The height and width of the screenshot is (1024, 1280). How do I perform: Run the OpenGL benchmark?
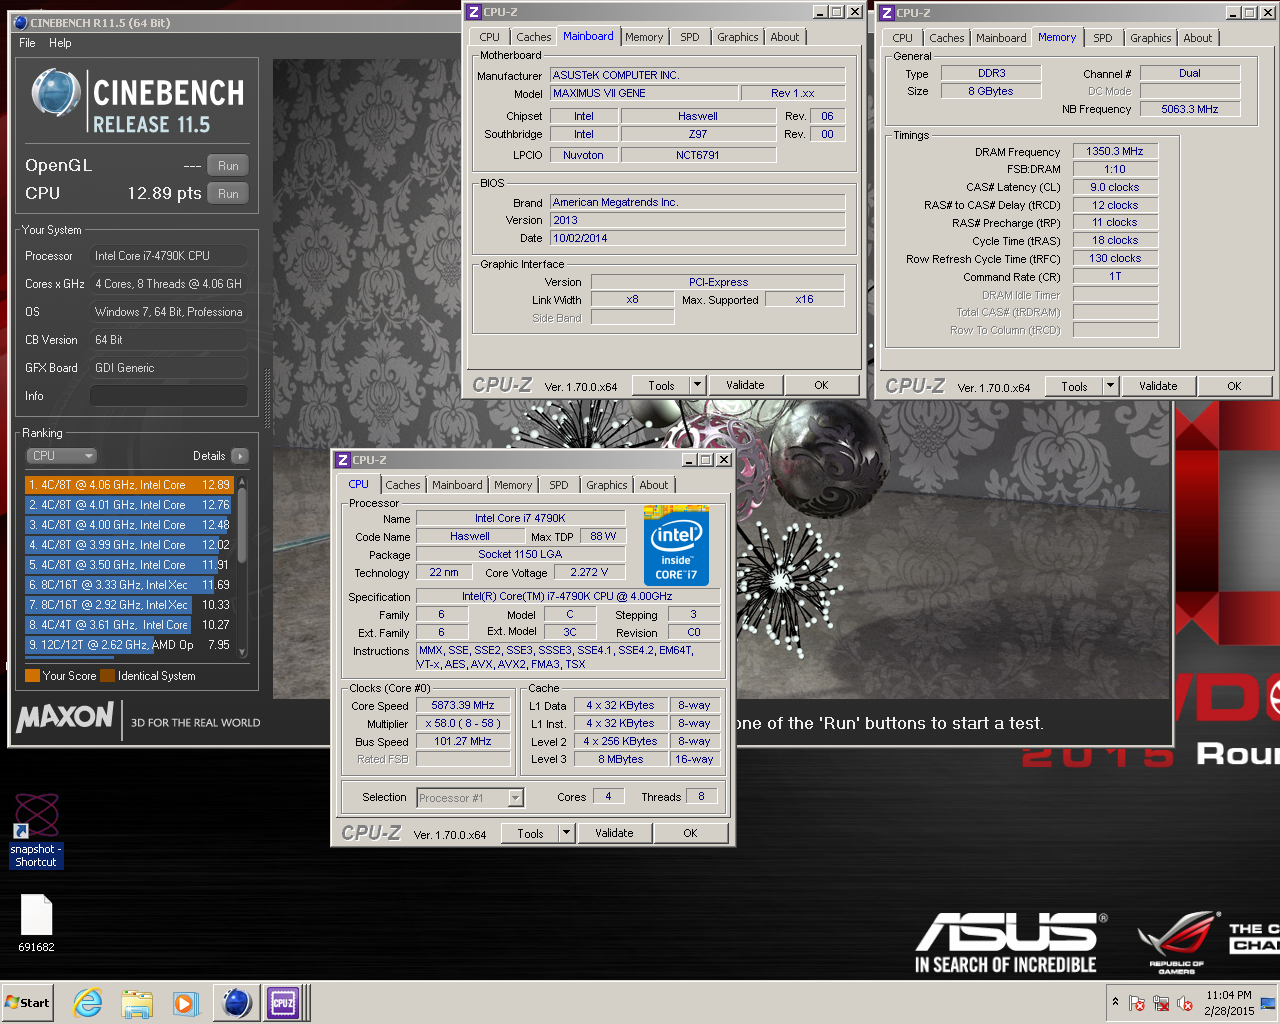coord(228,166)
